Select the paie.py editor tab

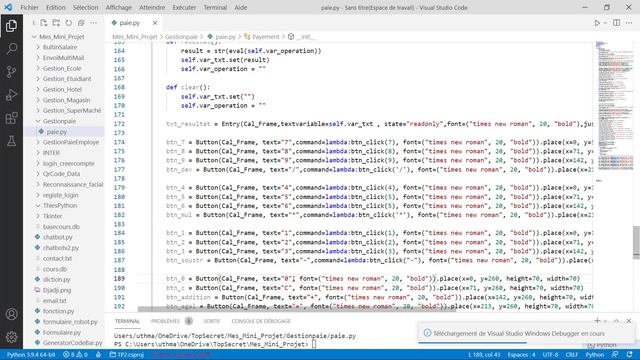130,23
